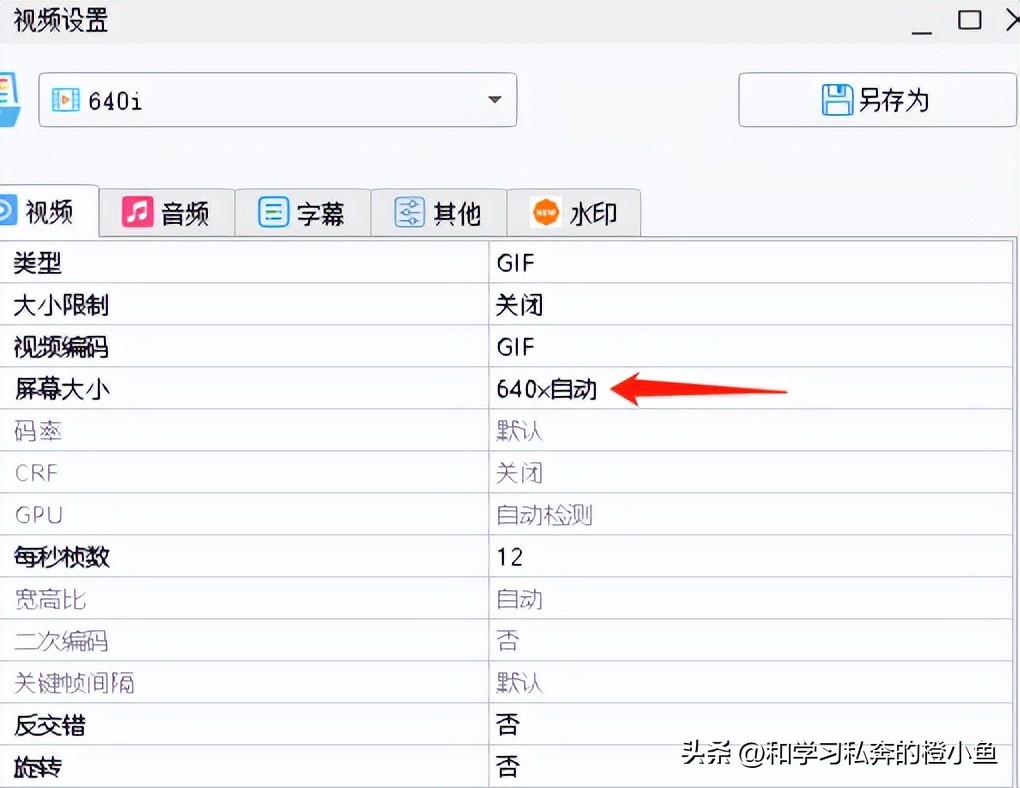Select the 每秒帧数 value 12
Screen dimensions: 1020x788
pos(508,556)
